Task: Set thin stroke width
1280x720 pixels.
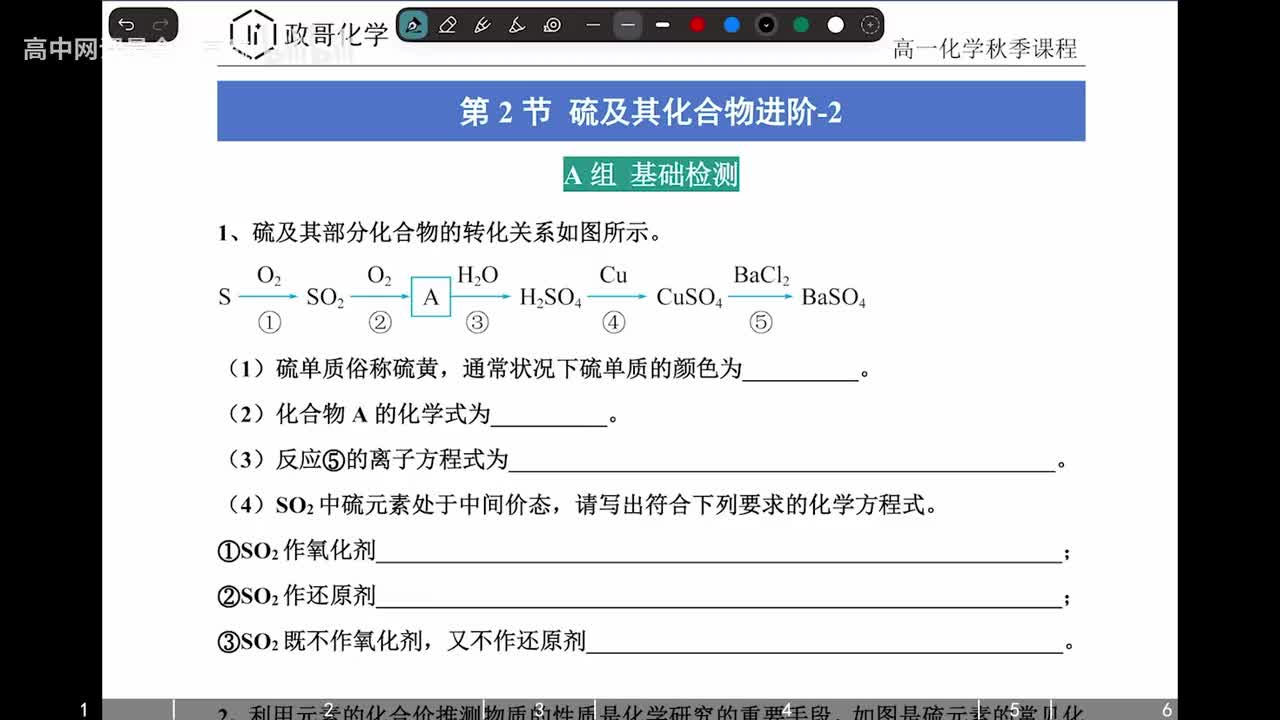Action: point(593,25)
